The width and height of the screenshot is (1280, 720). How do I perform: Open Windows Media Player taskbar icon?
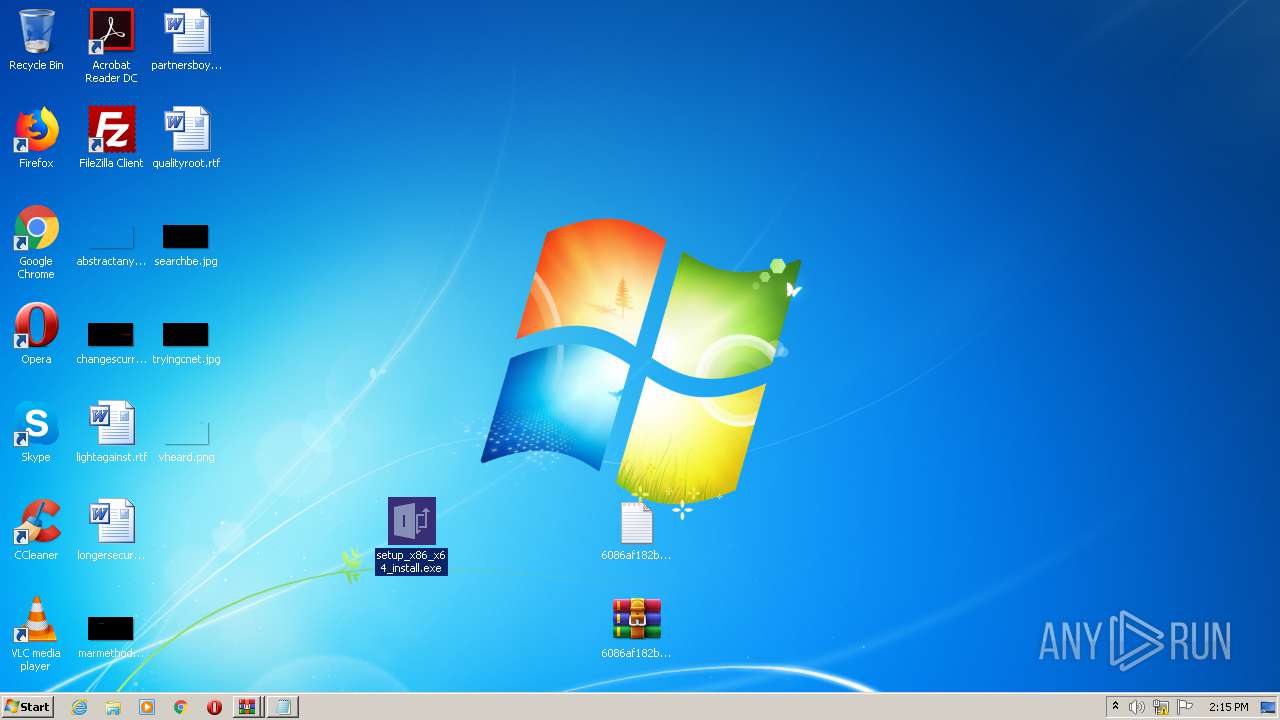tap(147, 707)
